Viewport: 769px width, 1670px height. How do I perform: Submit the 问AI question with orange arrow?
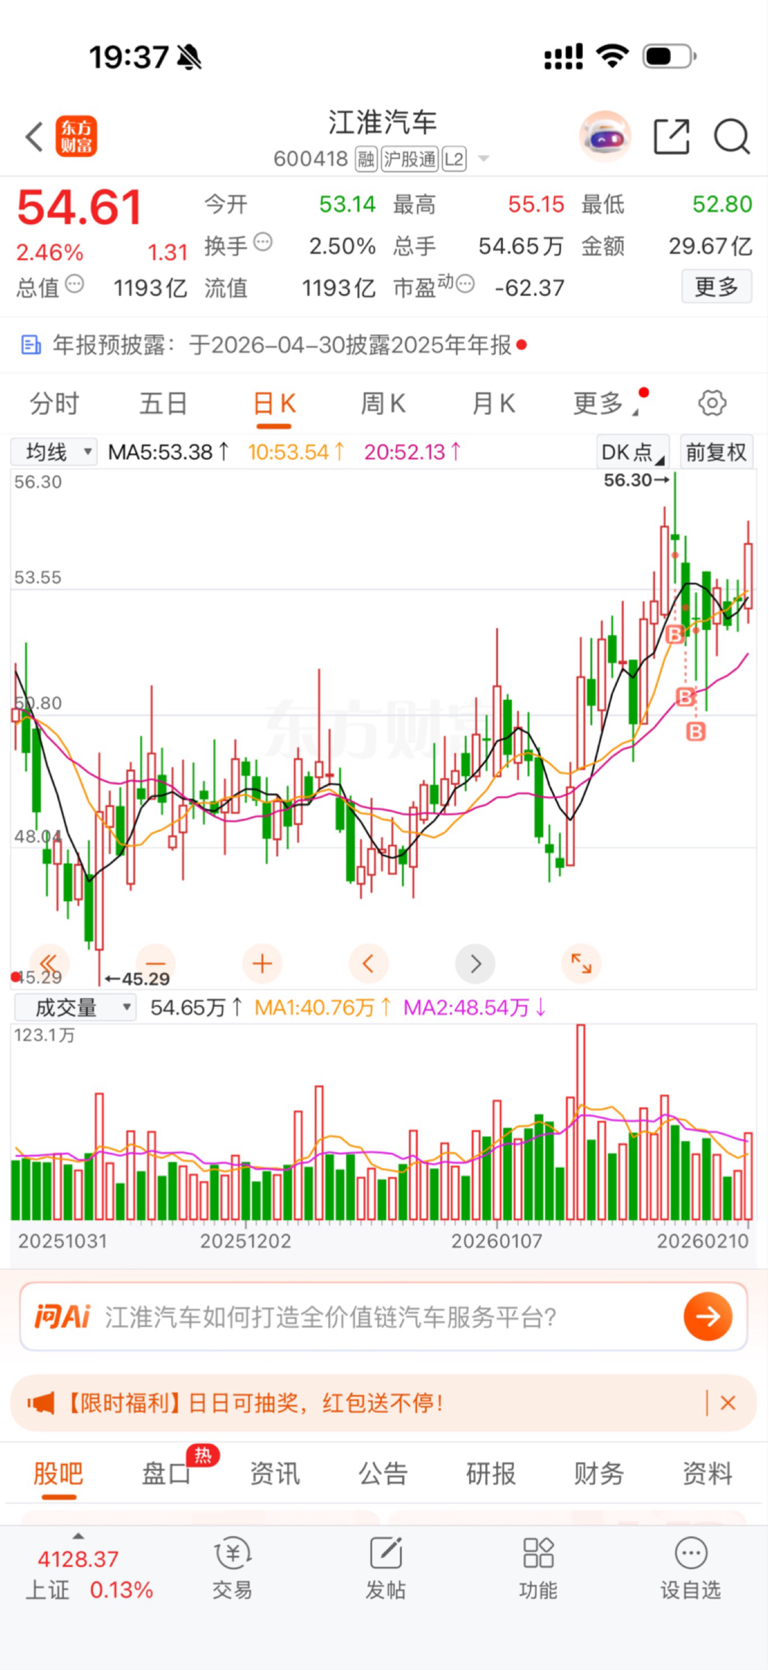click(x=708, y=1316)
